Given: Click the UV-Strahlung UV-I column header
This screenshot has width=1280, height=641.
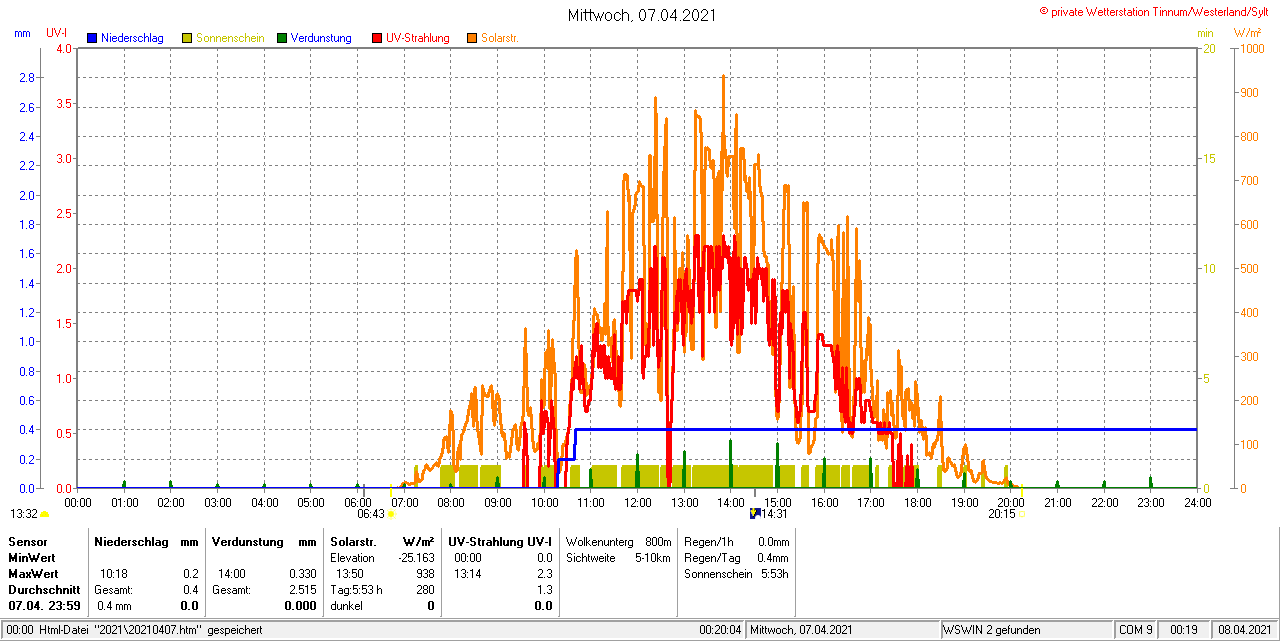Looking at the screenshot, I should click(x=500, y=541).
